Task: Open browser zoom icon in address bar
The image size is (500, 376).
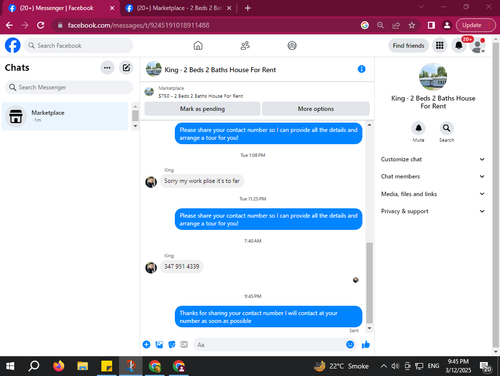Action: (380, 25)
